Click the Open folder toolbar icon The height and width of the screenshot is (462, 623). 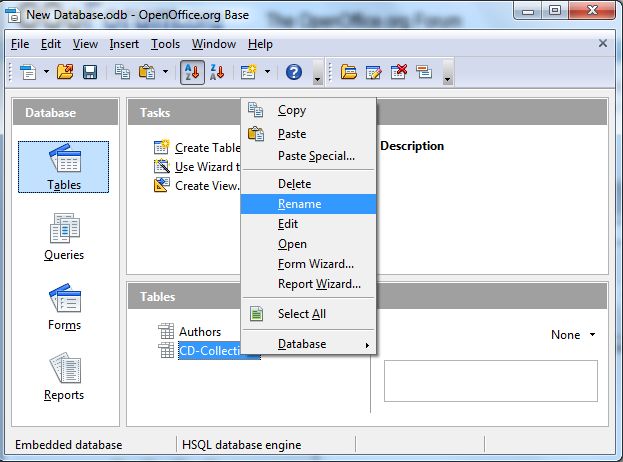(x=66, y=72)
